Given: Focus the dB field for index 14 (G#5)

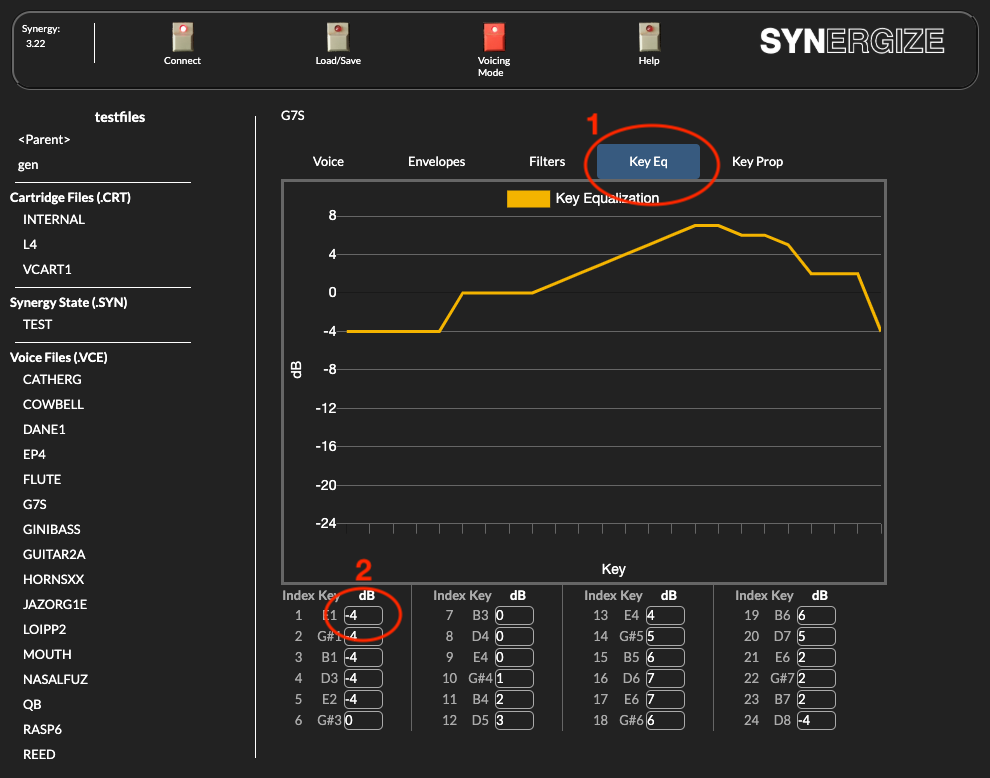Looking at the screenshot, I should [665, 637].
